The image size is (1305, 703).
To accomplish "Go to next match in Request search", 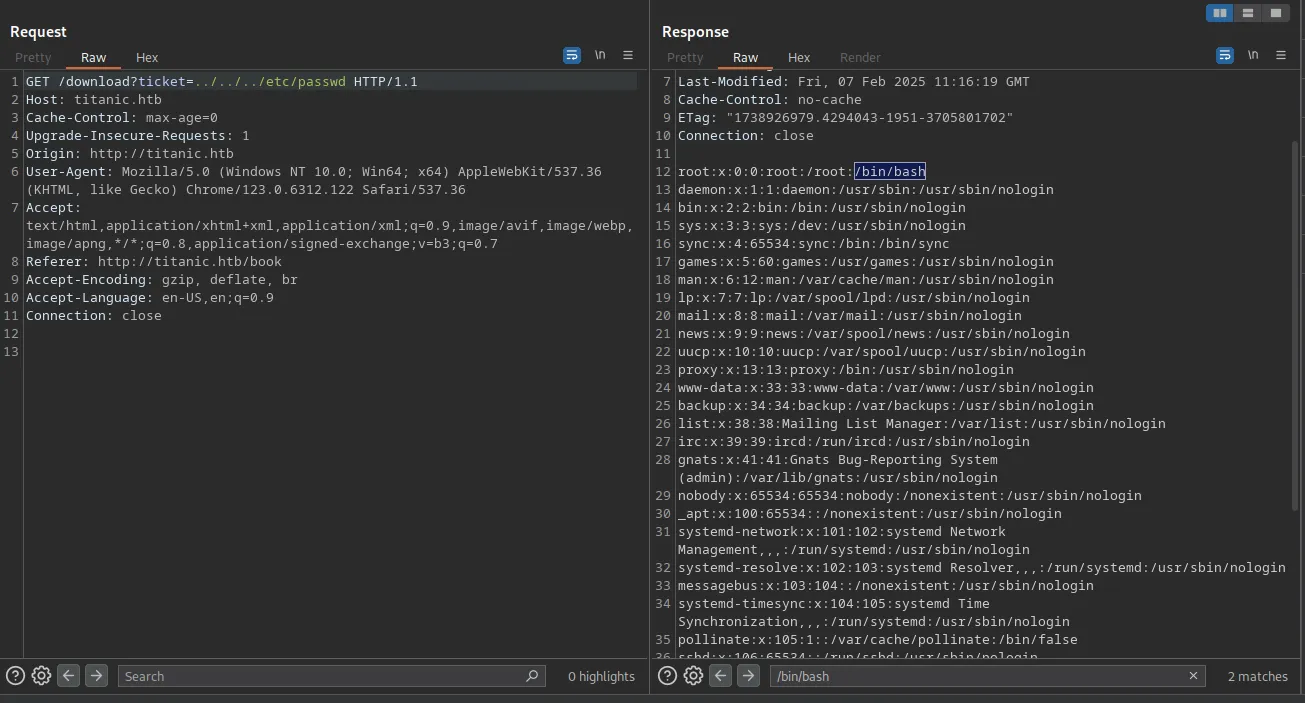I will point(96,676).
